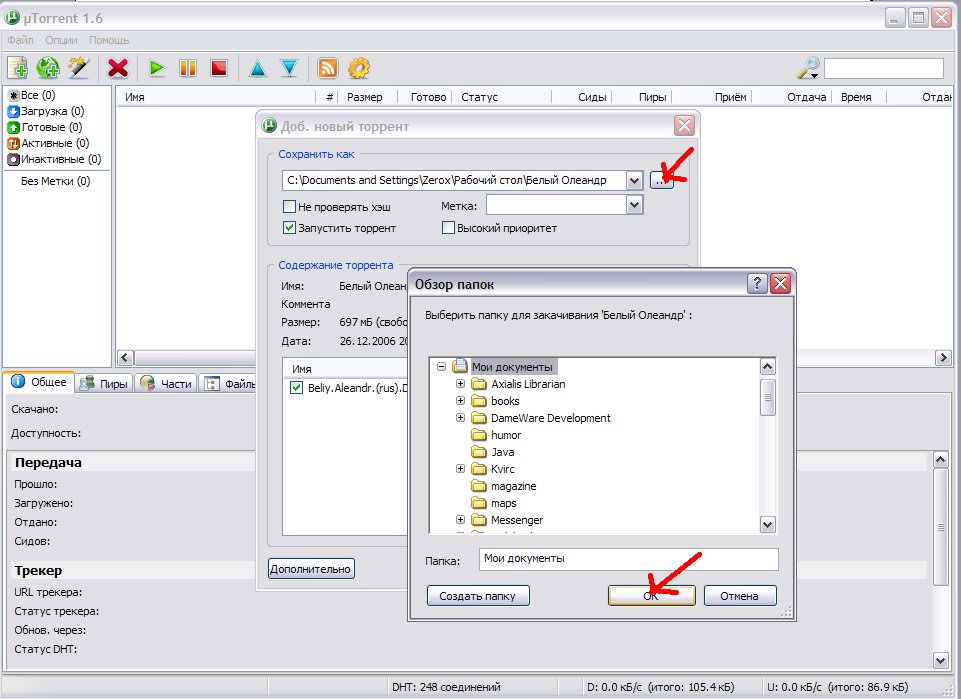Image resolution: width=961 pixels, height=699 pixels.
Task: Click the Дополнительно button
Action: point(311,569)
